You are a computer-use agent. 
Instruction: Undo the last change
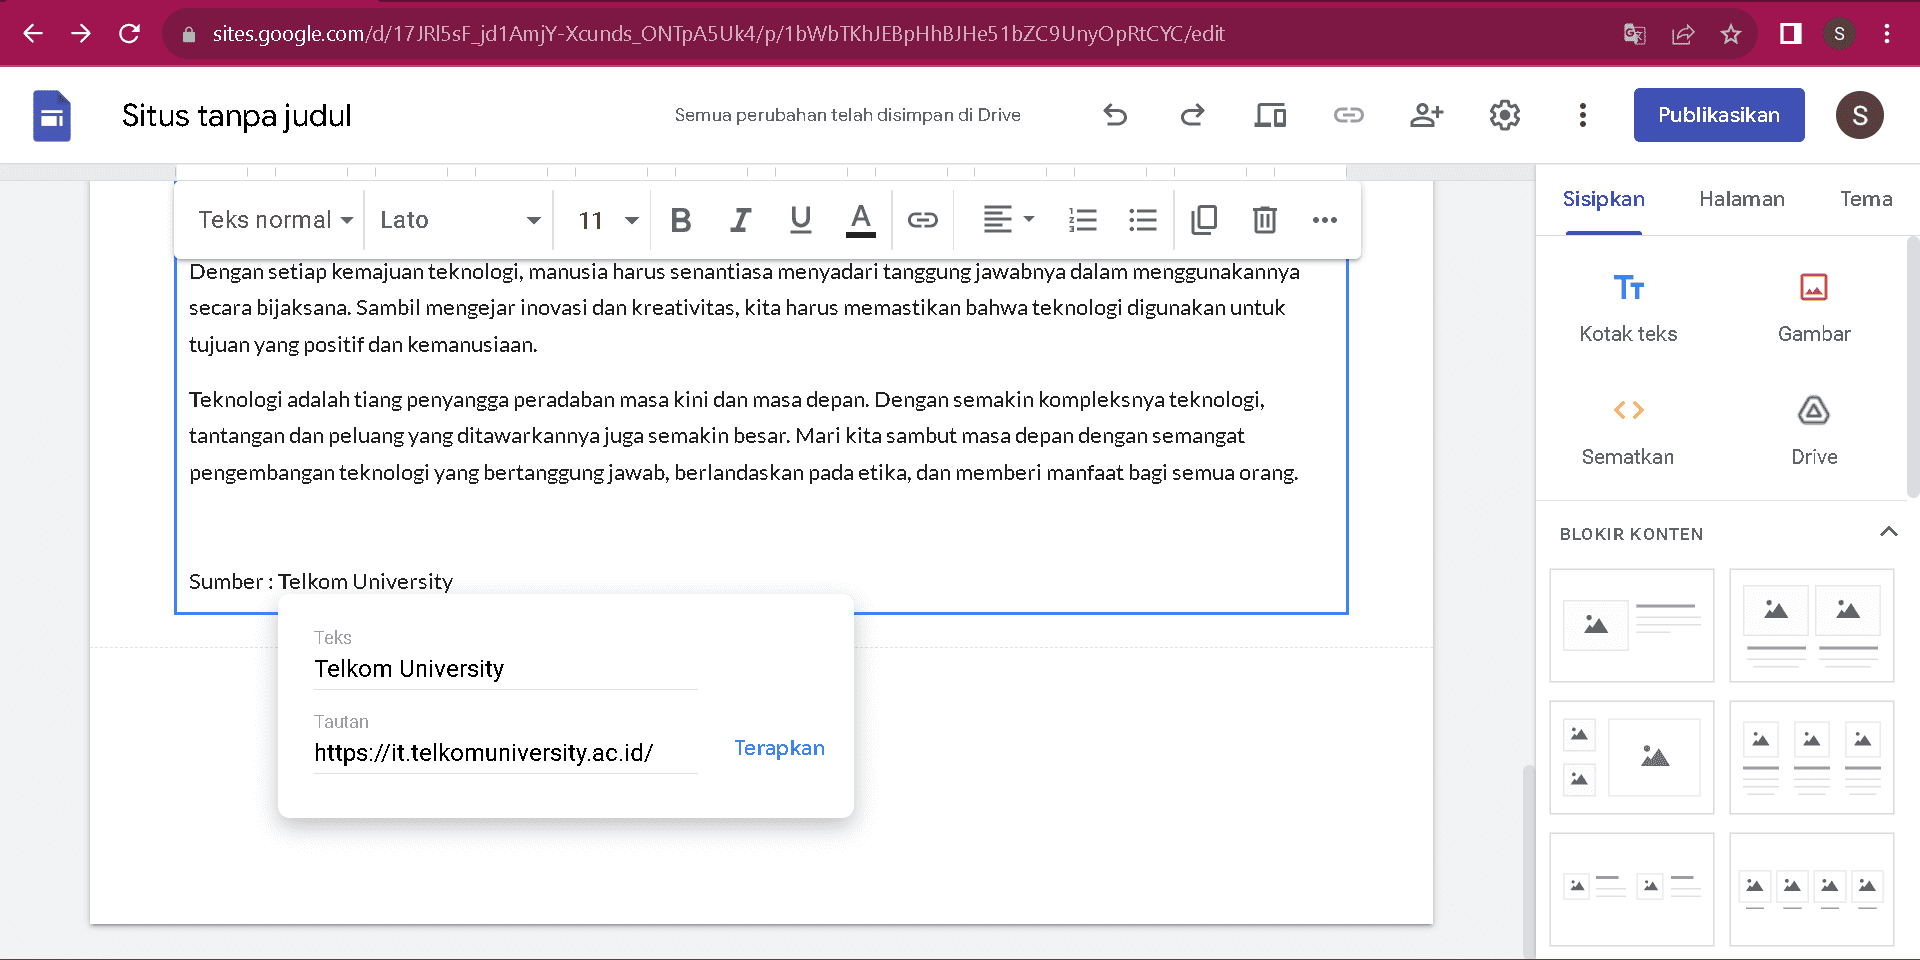[x=1115, y=115]
